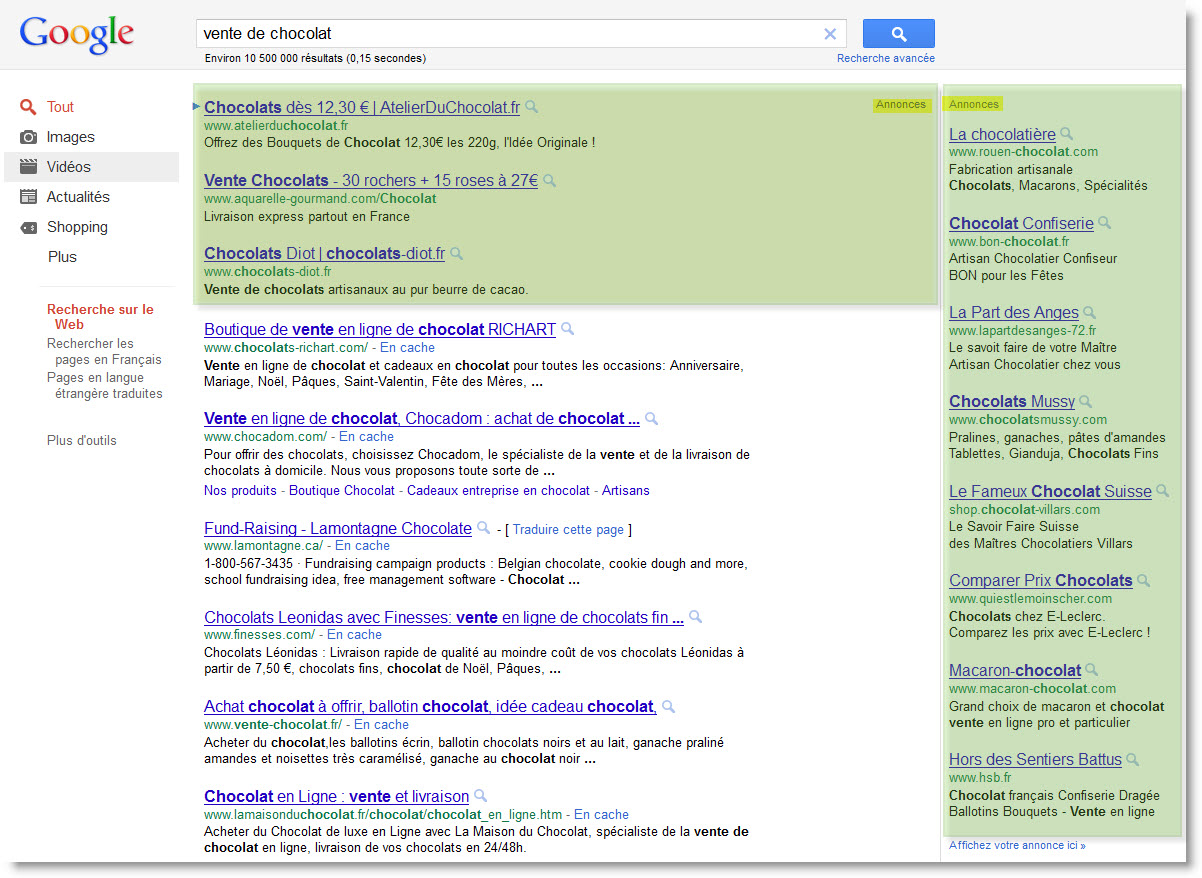Click the Annonces label above top ads
Screen dimensions: 1202x878
point(900,104)
